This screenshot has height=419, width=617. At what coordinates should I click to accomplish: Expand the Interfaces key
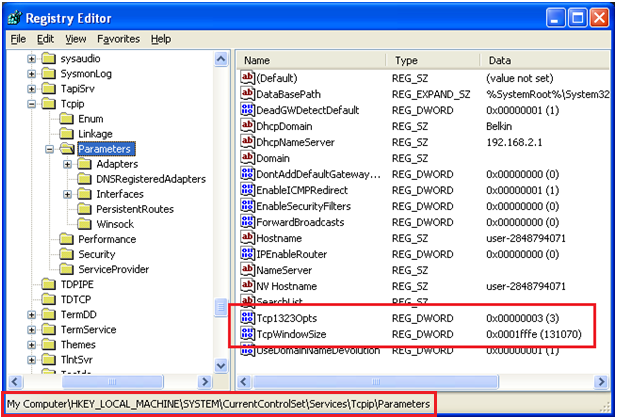(67, 194)
